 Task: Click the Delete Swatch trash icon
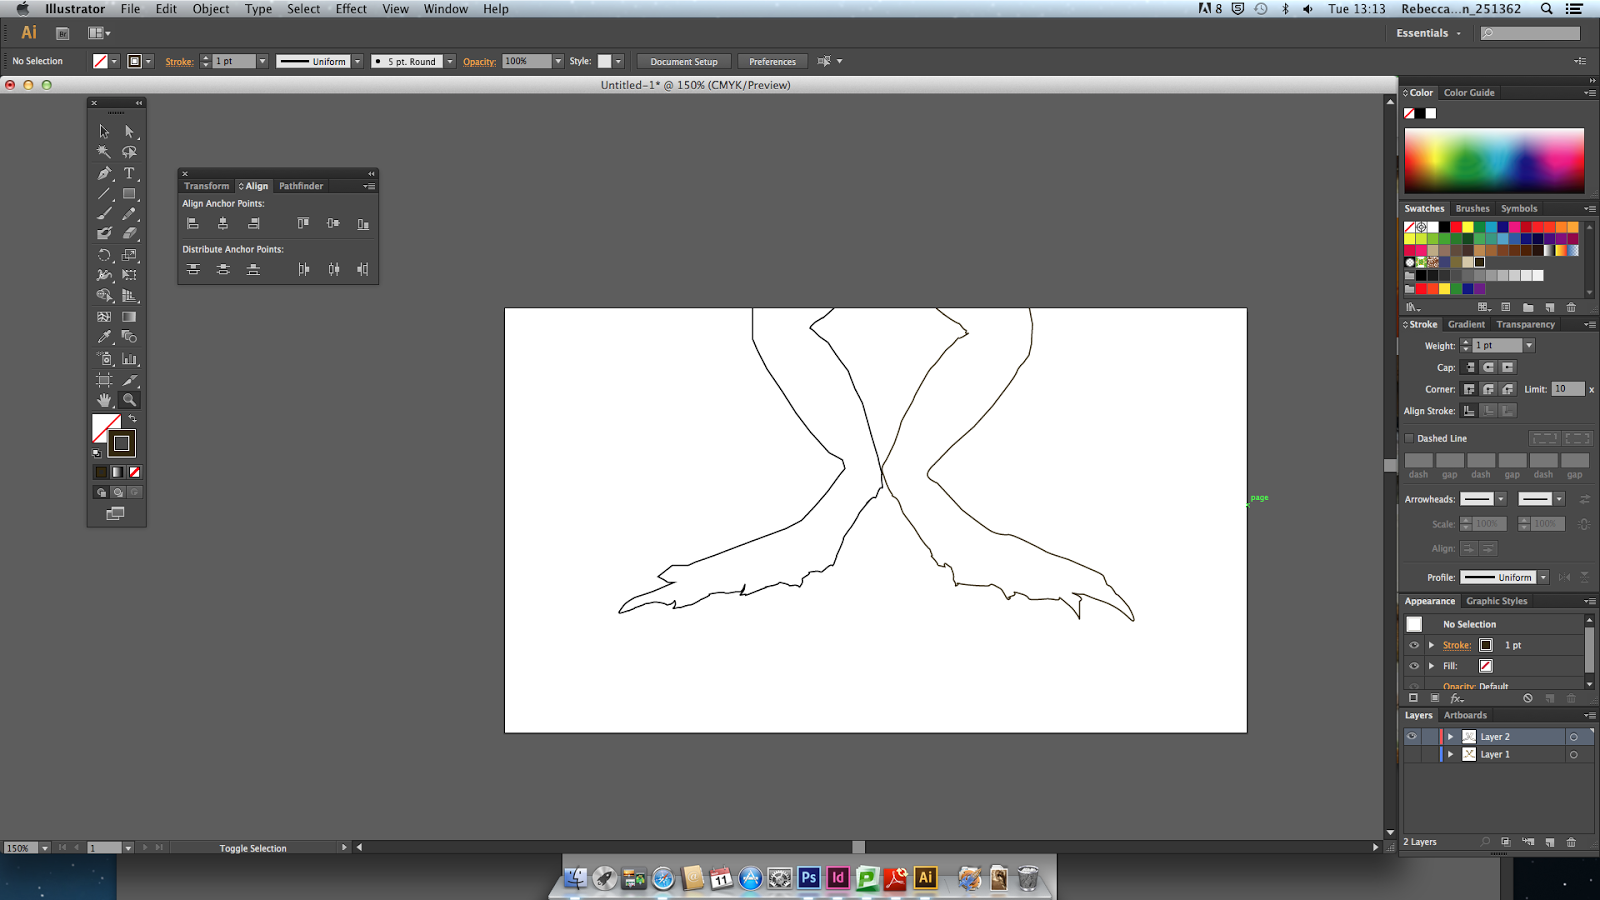coord(1571,307)
